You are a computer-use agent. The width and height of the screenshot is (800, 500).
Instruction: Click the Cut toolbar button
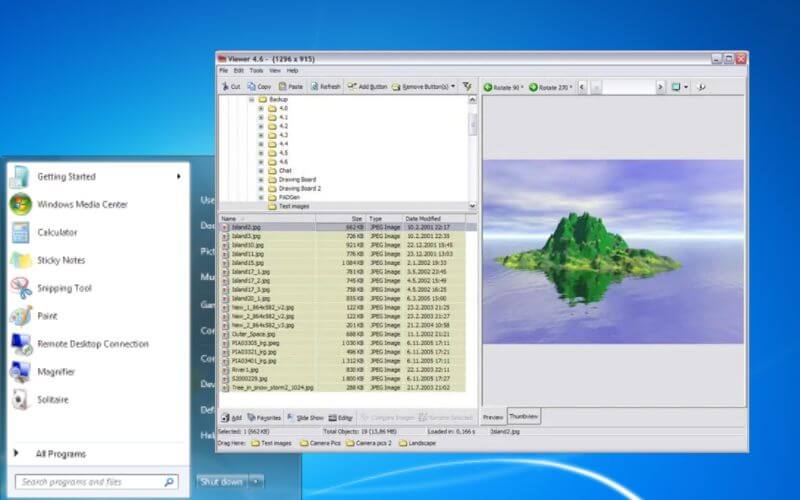[230, 87]
